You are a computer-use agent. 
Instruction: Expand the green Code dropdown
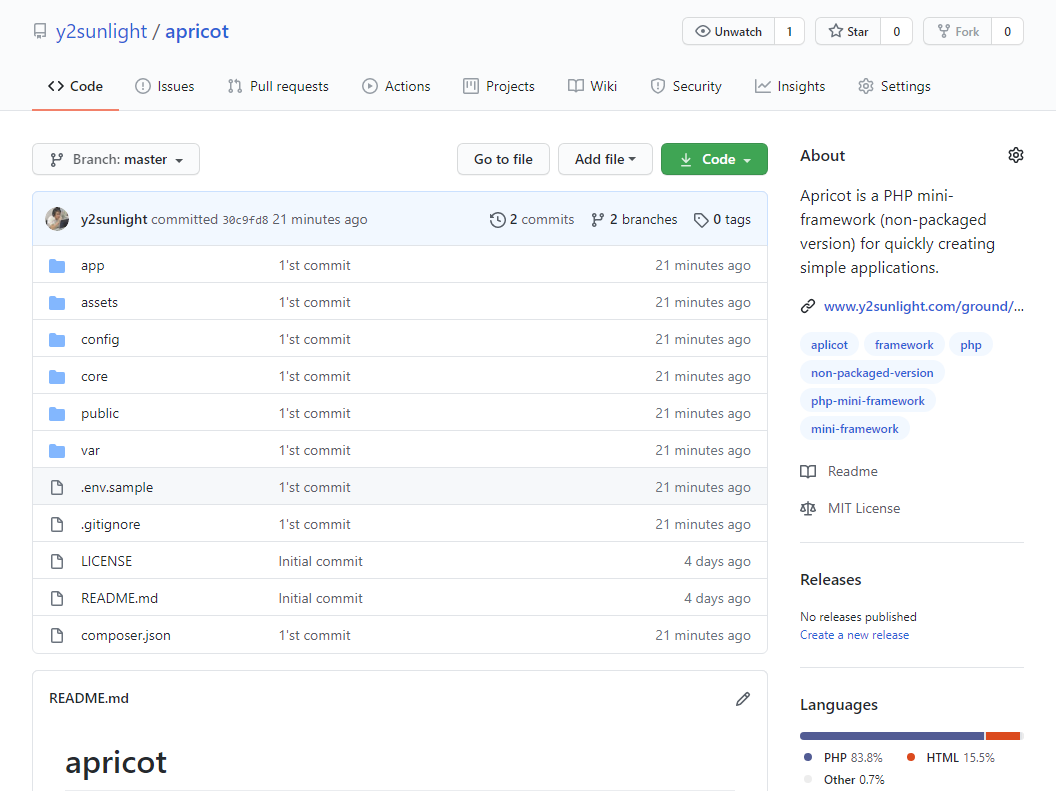coord(714,160)
